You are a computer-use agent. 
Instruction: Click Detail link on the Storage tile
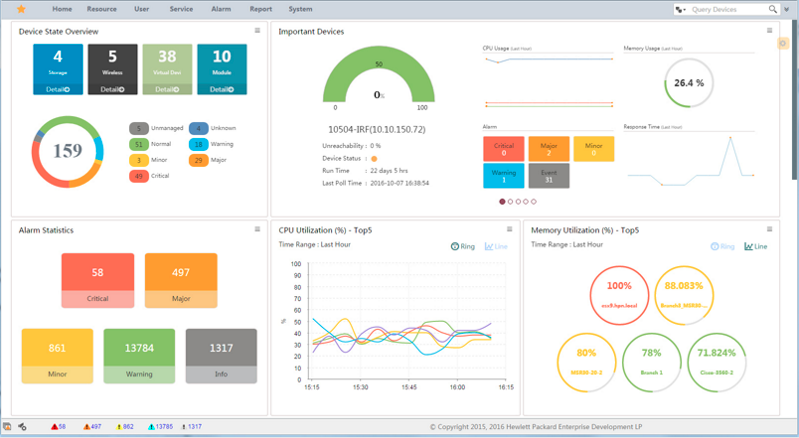point(58,89)
